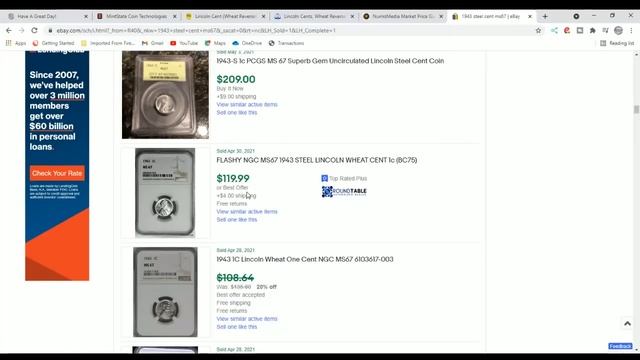
Task: Open Maps bookmark
Action: tap(215, 43)
